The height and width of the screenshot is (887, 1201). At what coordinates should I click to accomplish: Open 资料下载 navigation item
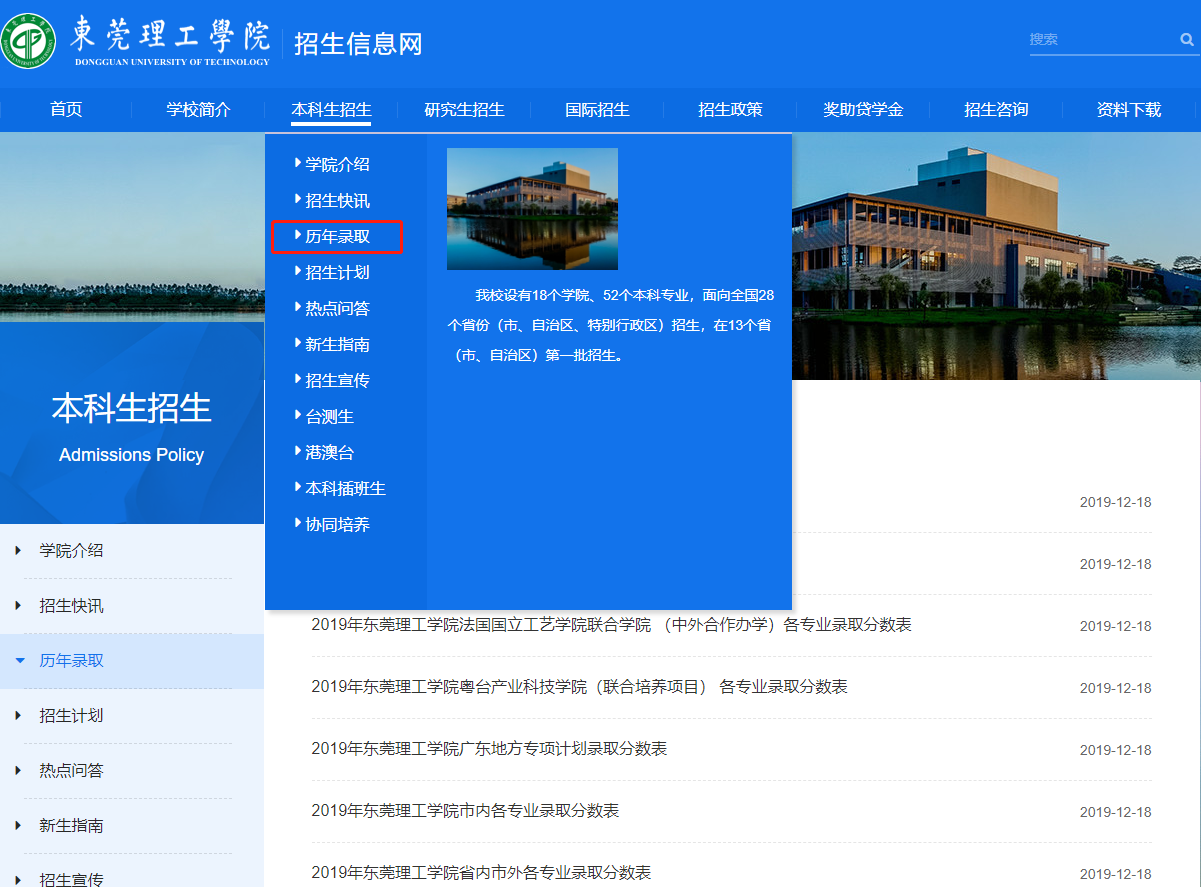(x=1129, y=110)
